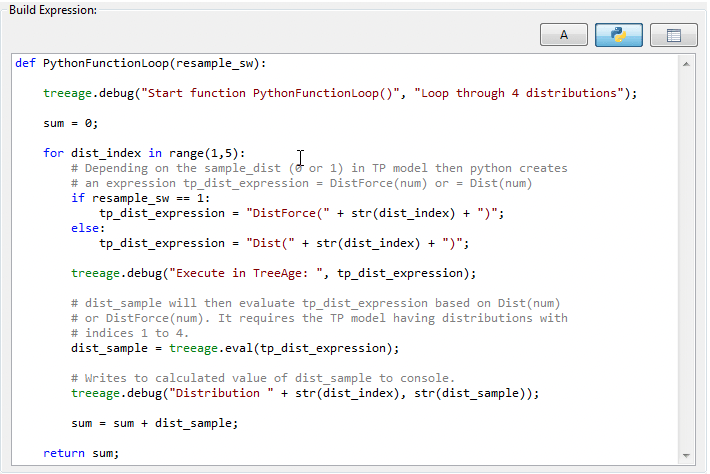Click the scrollbar down arrow in code editor
The height and width of the screenshot is (474, 710).
[686, 455]
